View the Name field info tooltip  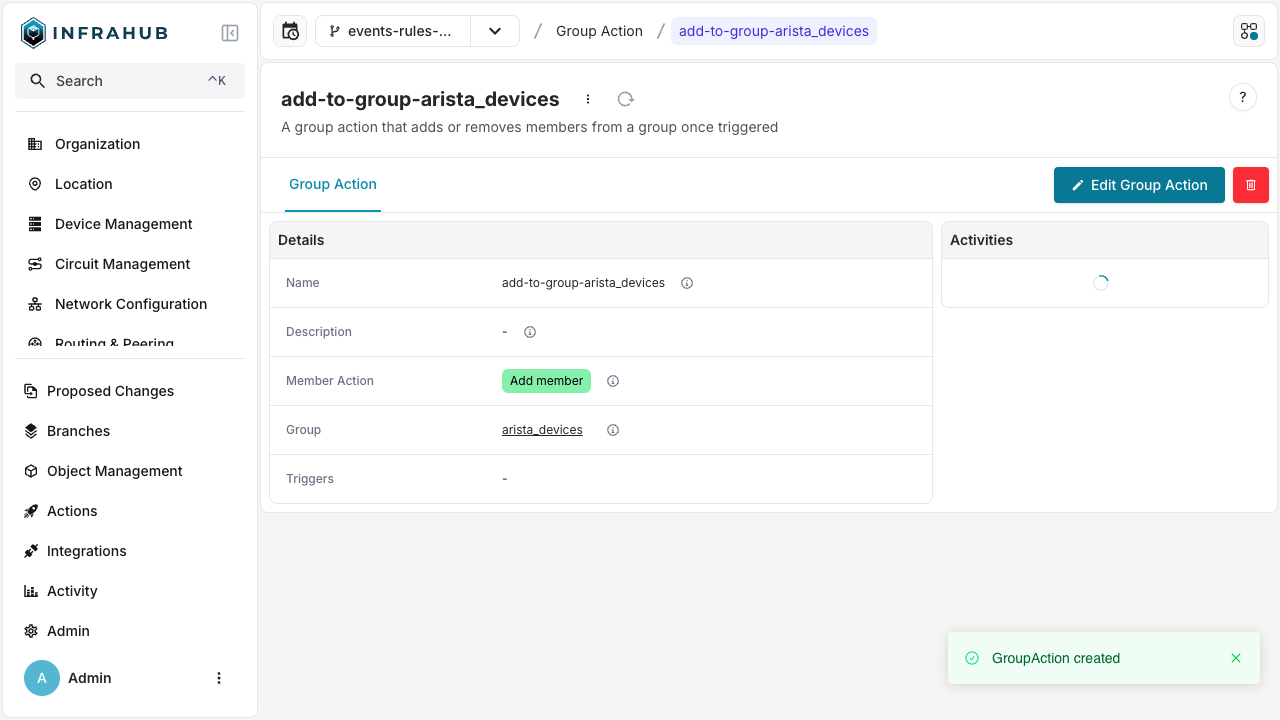[687, 283]
